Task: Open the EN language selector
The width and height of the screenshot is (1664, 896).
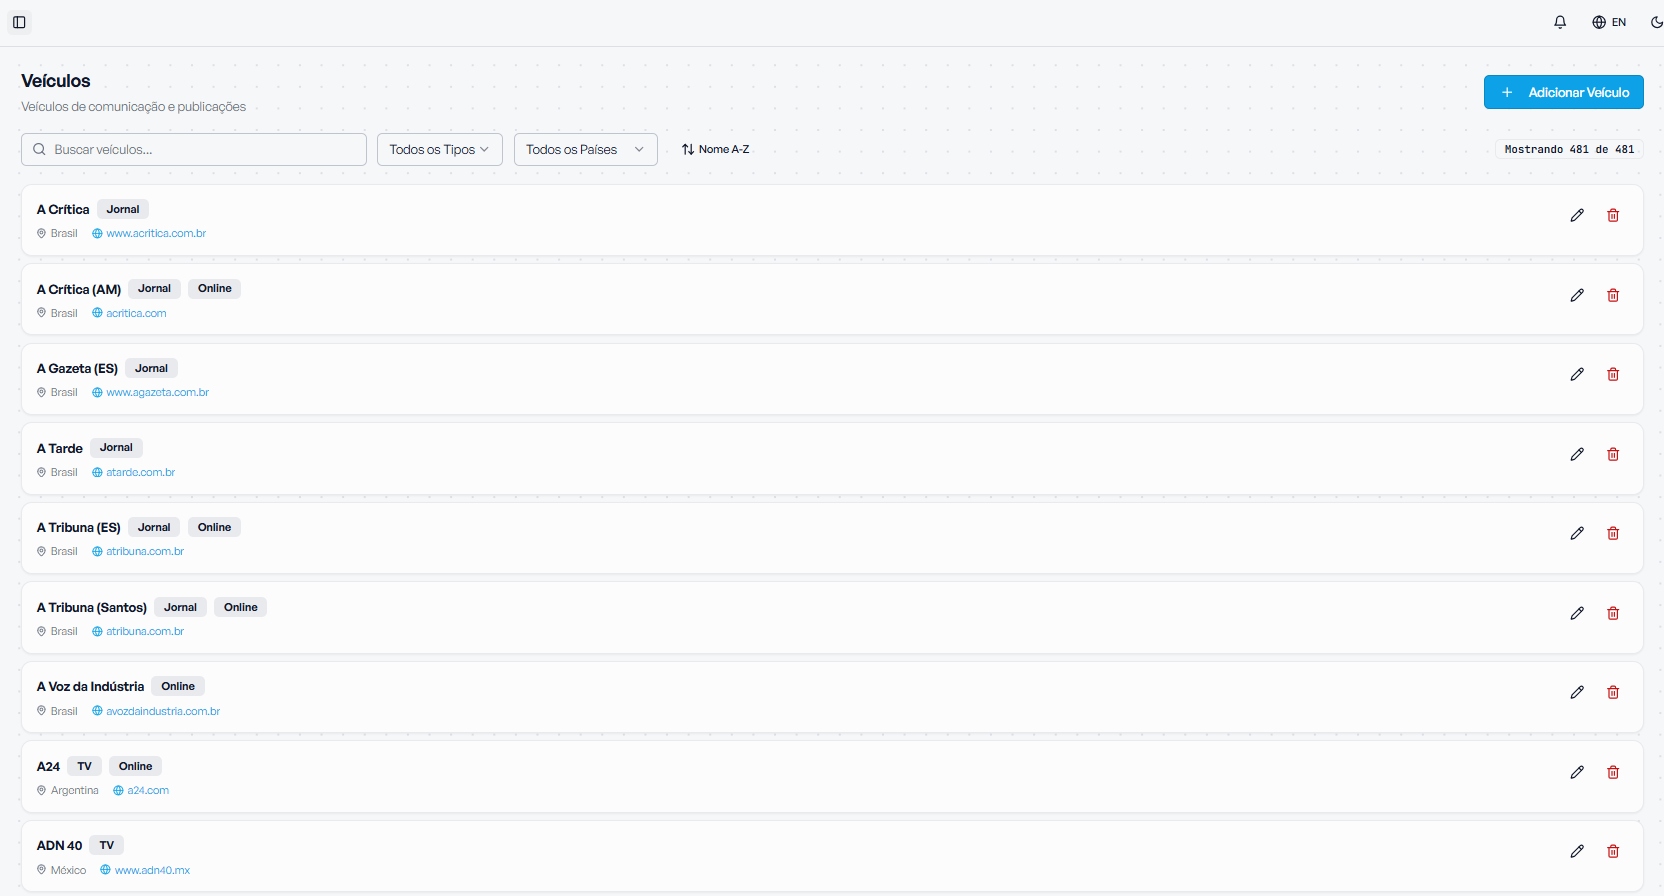Action: pyautogui.click(x=1609, y=22)
